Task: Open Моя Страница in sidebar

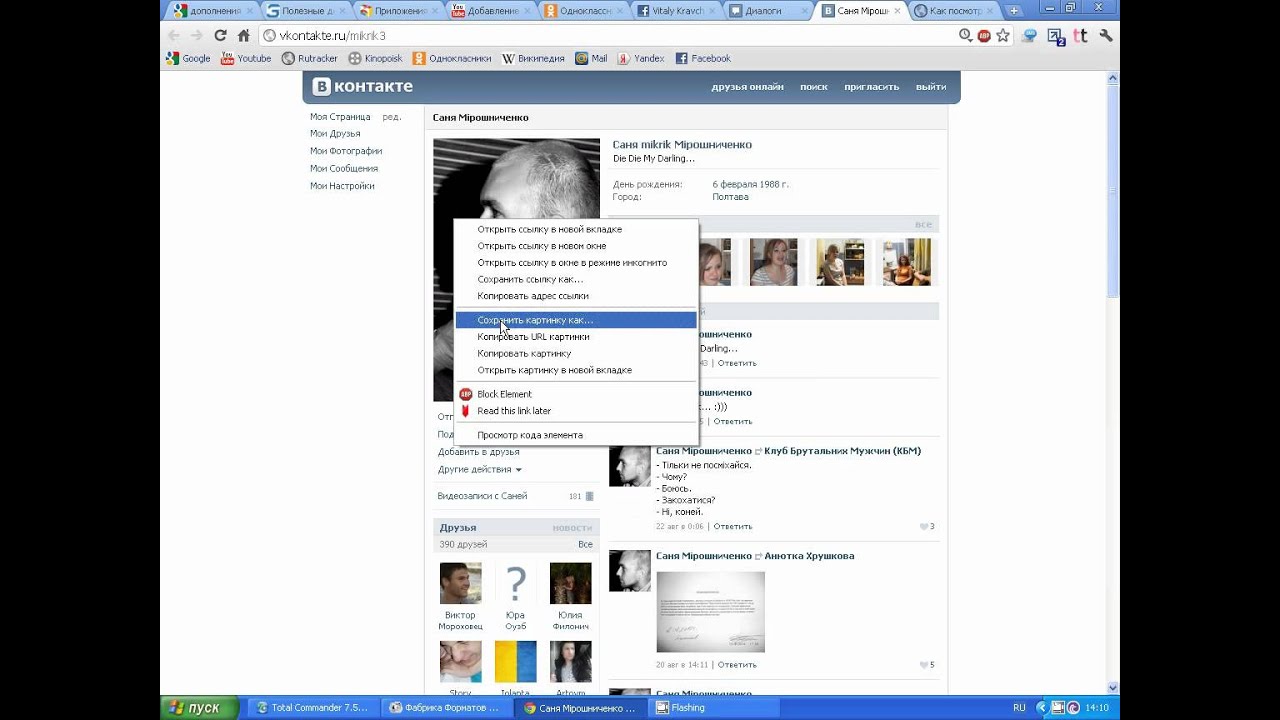Action: pyautogui.click(x=340, y=117)
